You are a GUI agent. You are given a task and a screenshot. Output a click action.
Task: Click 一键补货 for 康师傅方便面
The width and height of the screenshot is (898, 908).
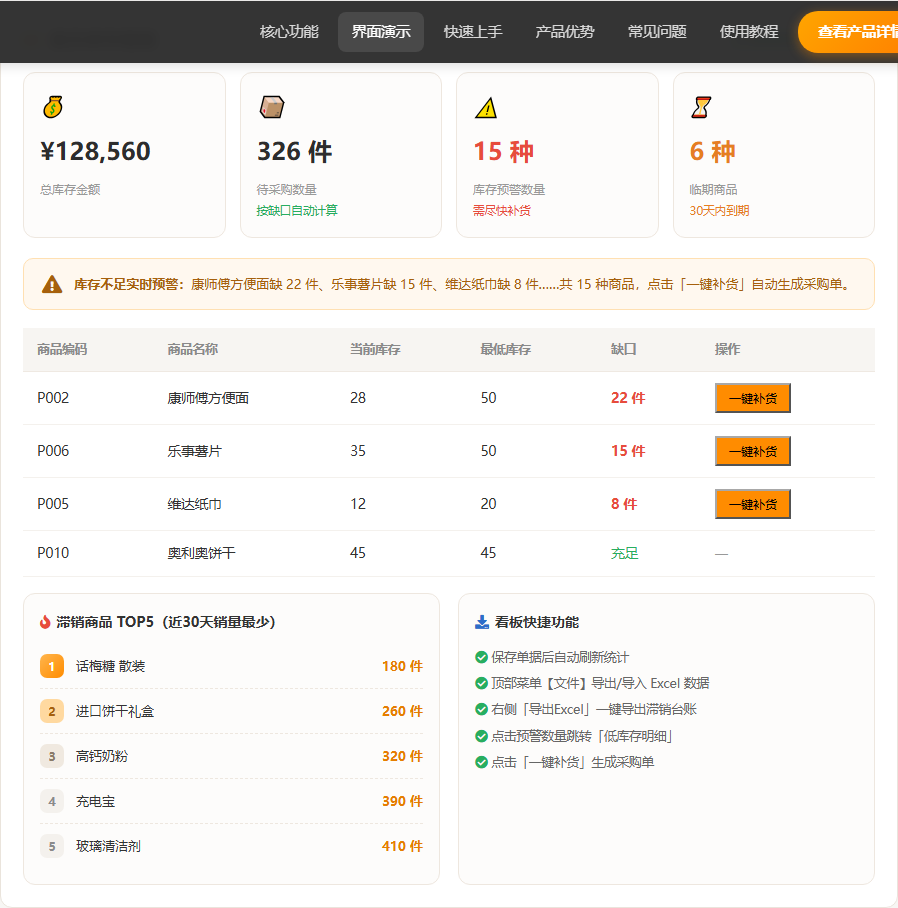point(753,398)
